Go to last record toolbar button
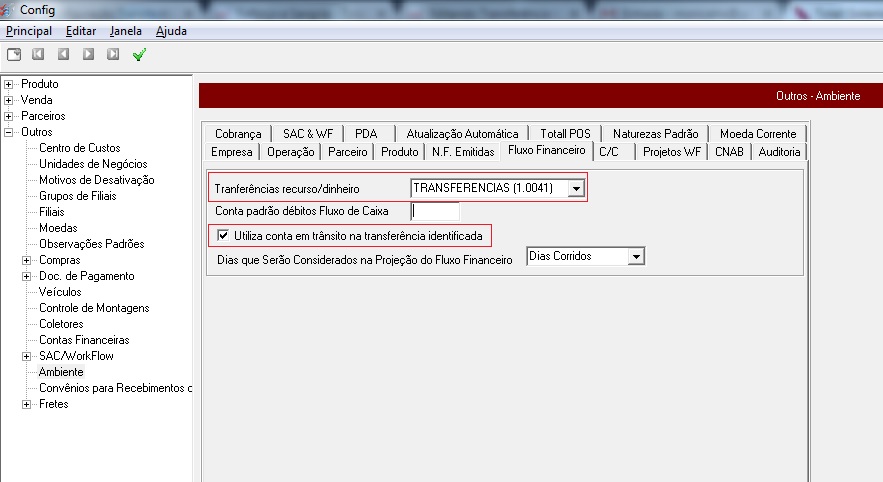 click(113, 54)
